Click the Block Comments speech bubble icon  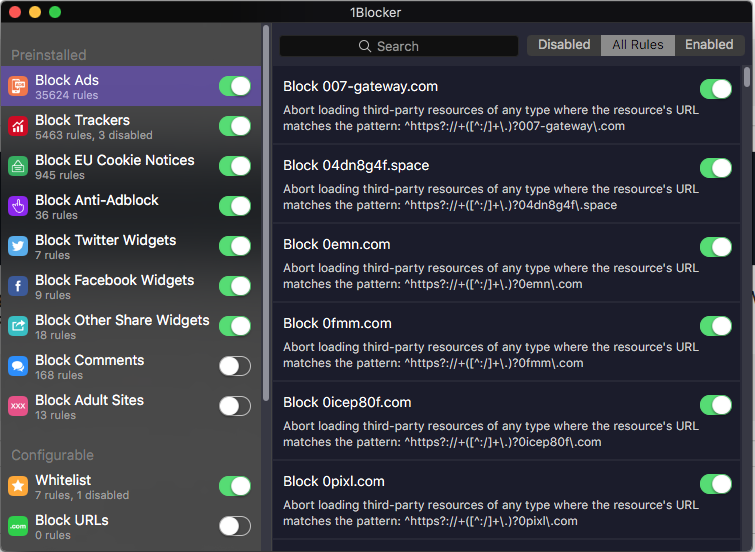(18, 367)
